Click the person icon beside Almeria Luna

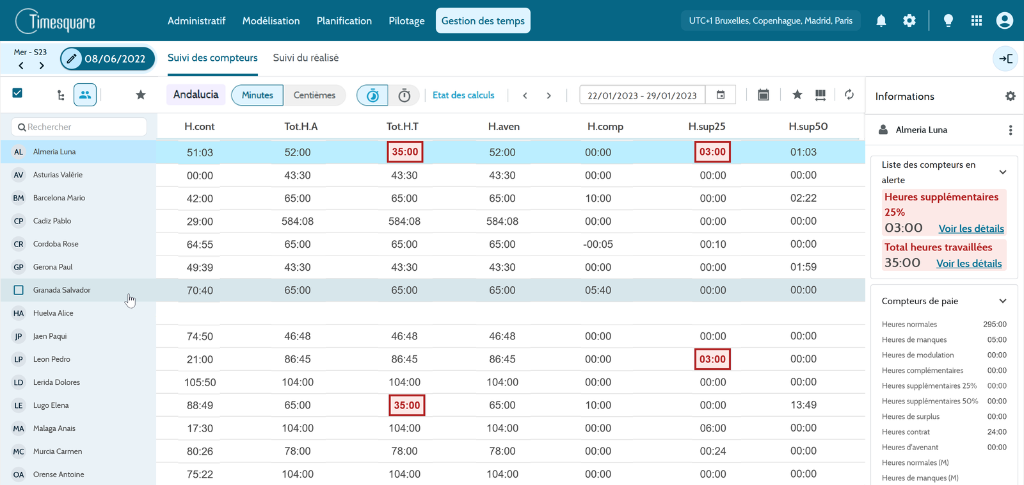pyautogui.click(x=884, y=131)
